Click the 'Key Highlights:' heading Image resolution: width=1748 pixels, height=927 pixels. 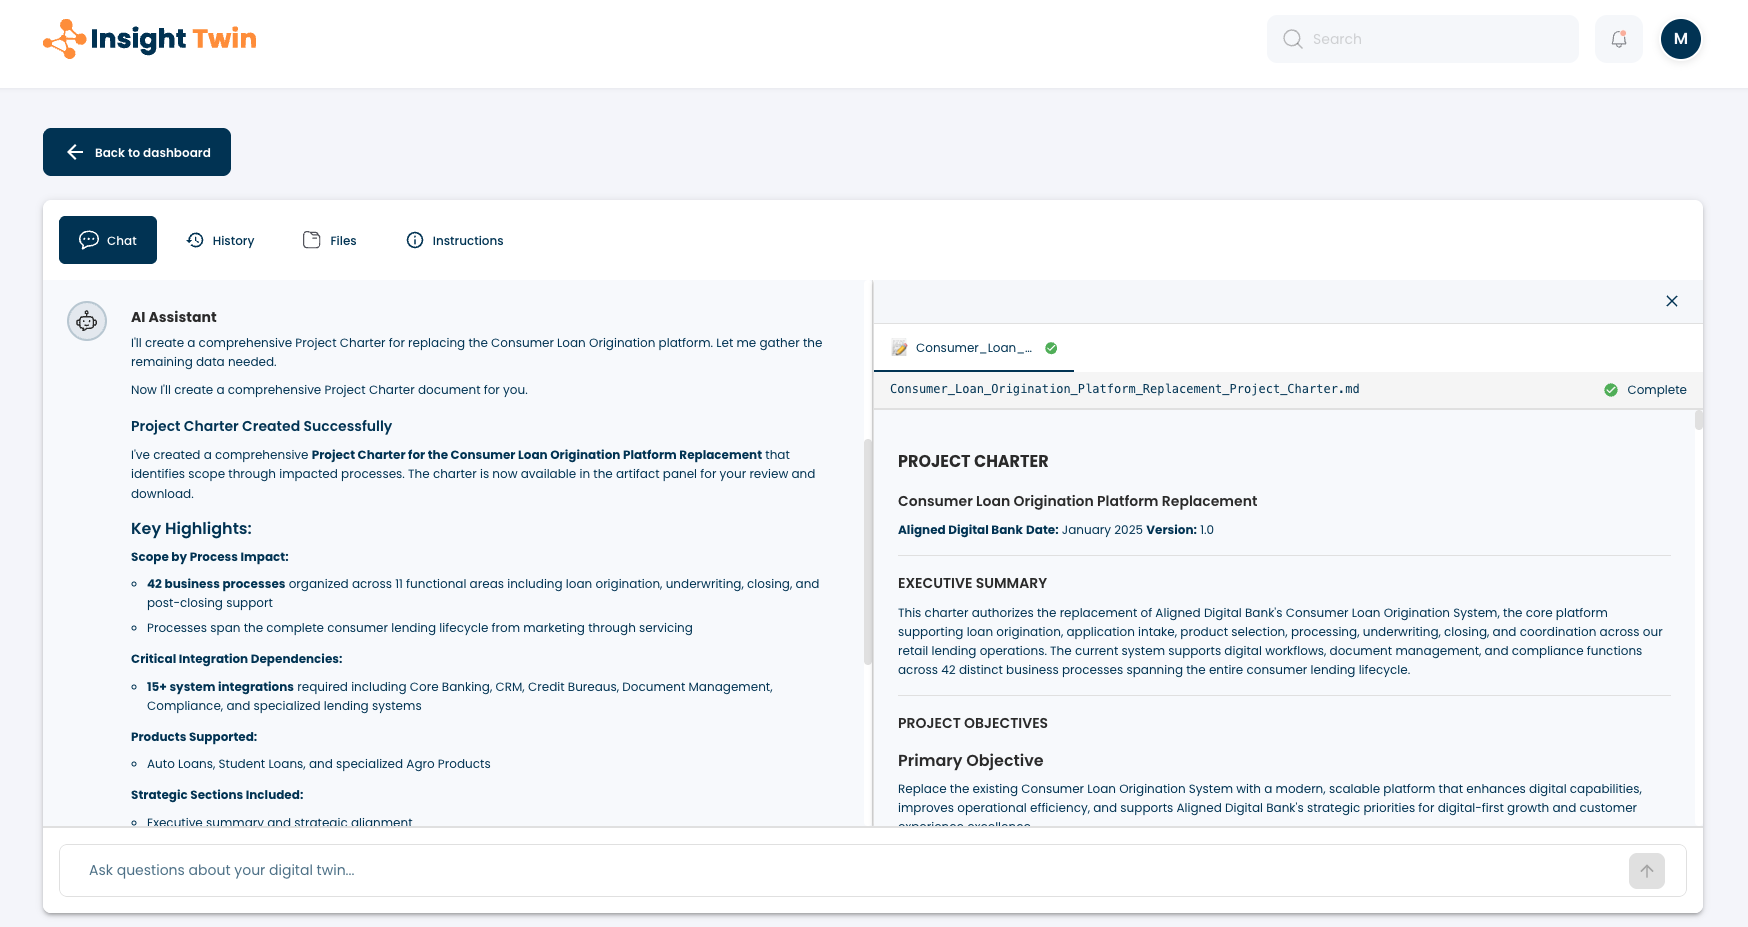click(x=191, y=529)
